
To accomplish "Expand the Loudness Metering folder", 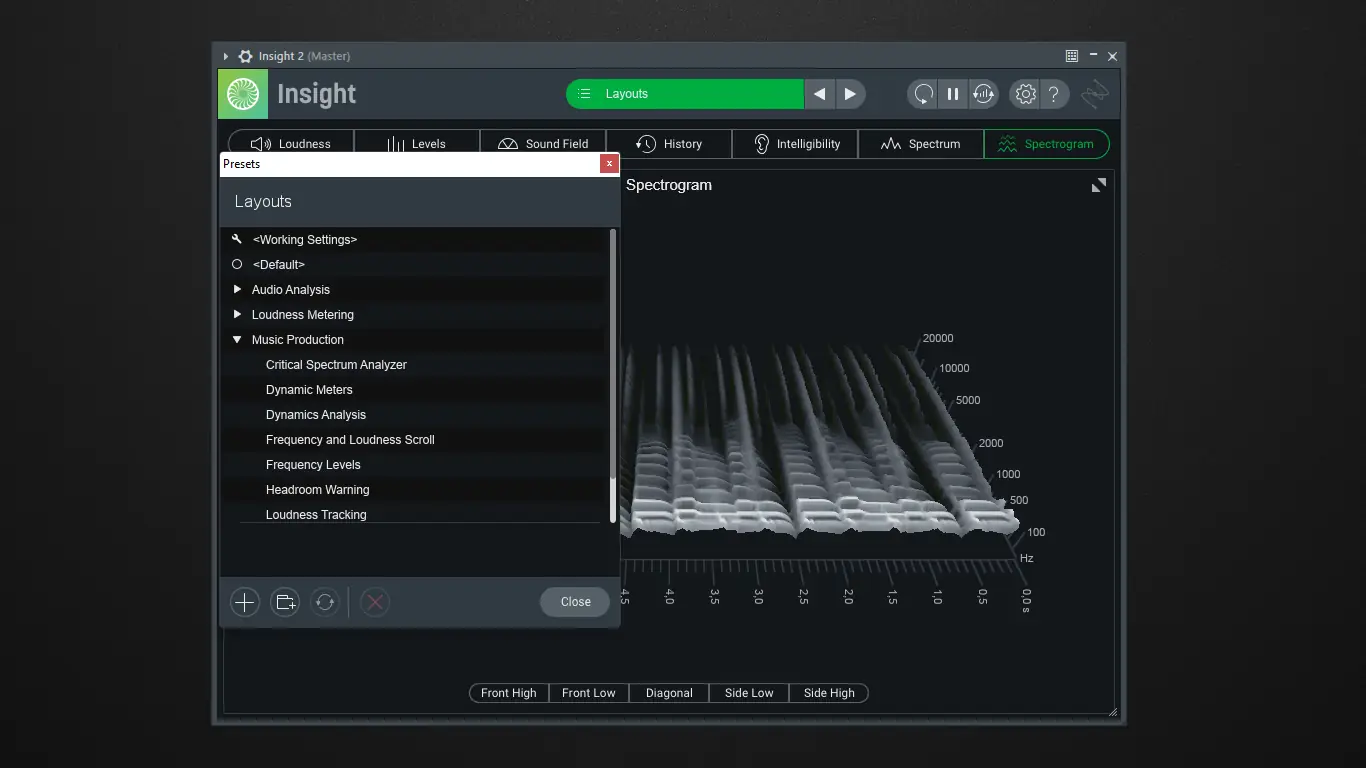I will tap(237, 315).
